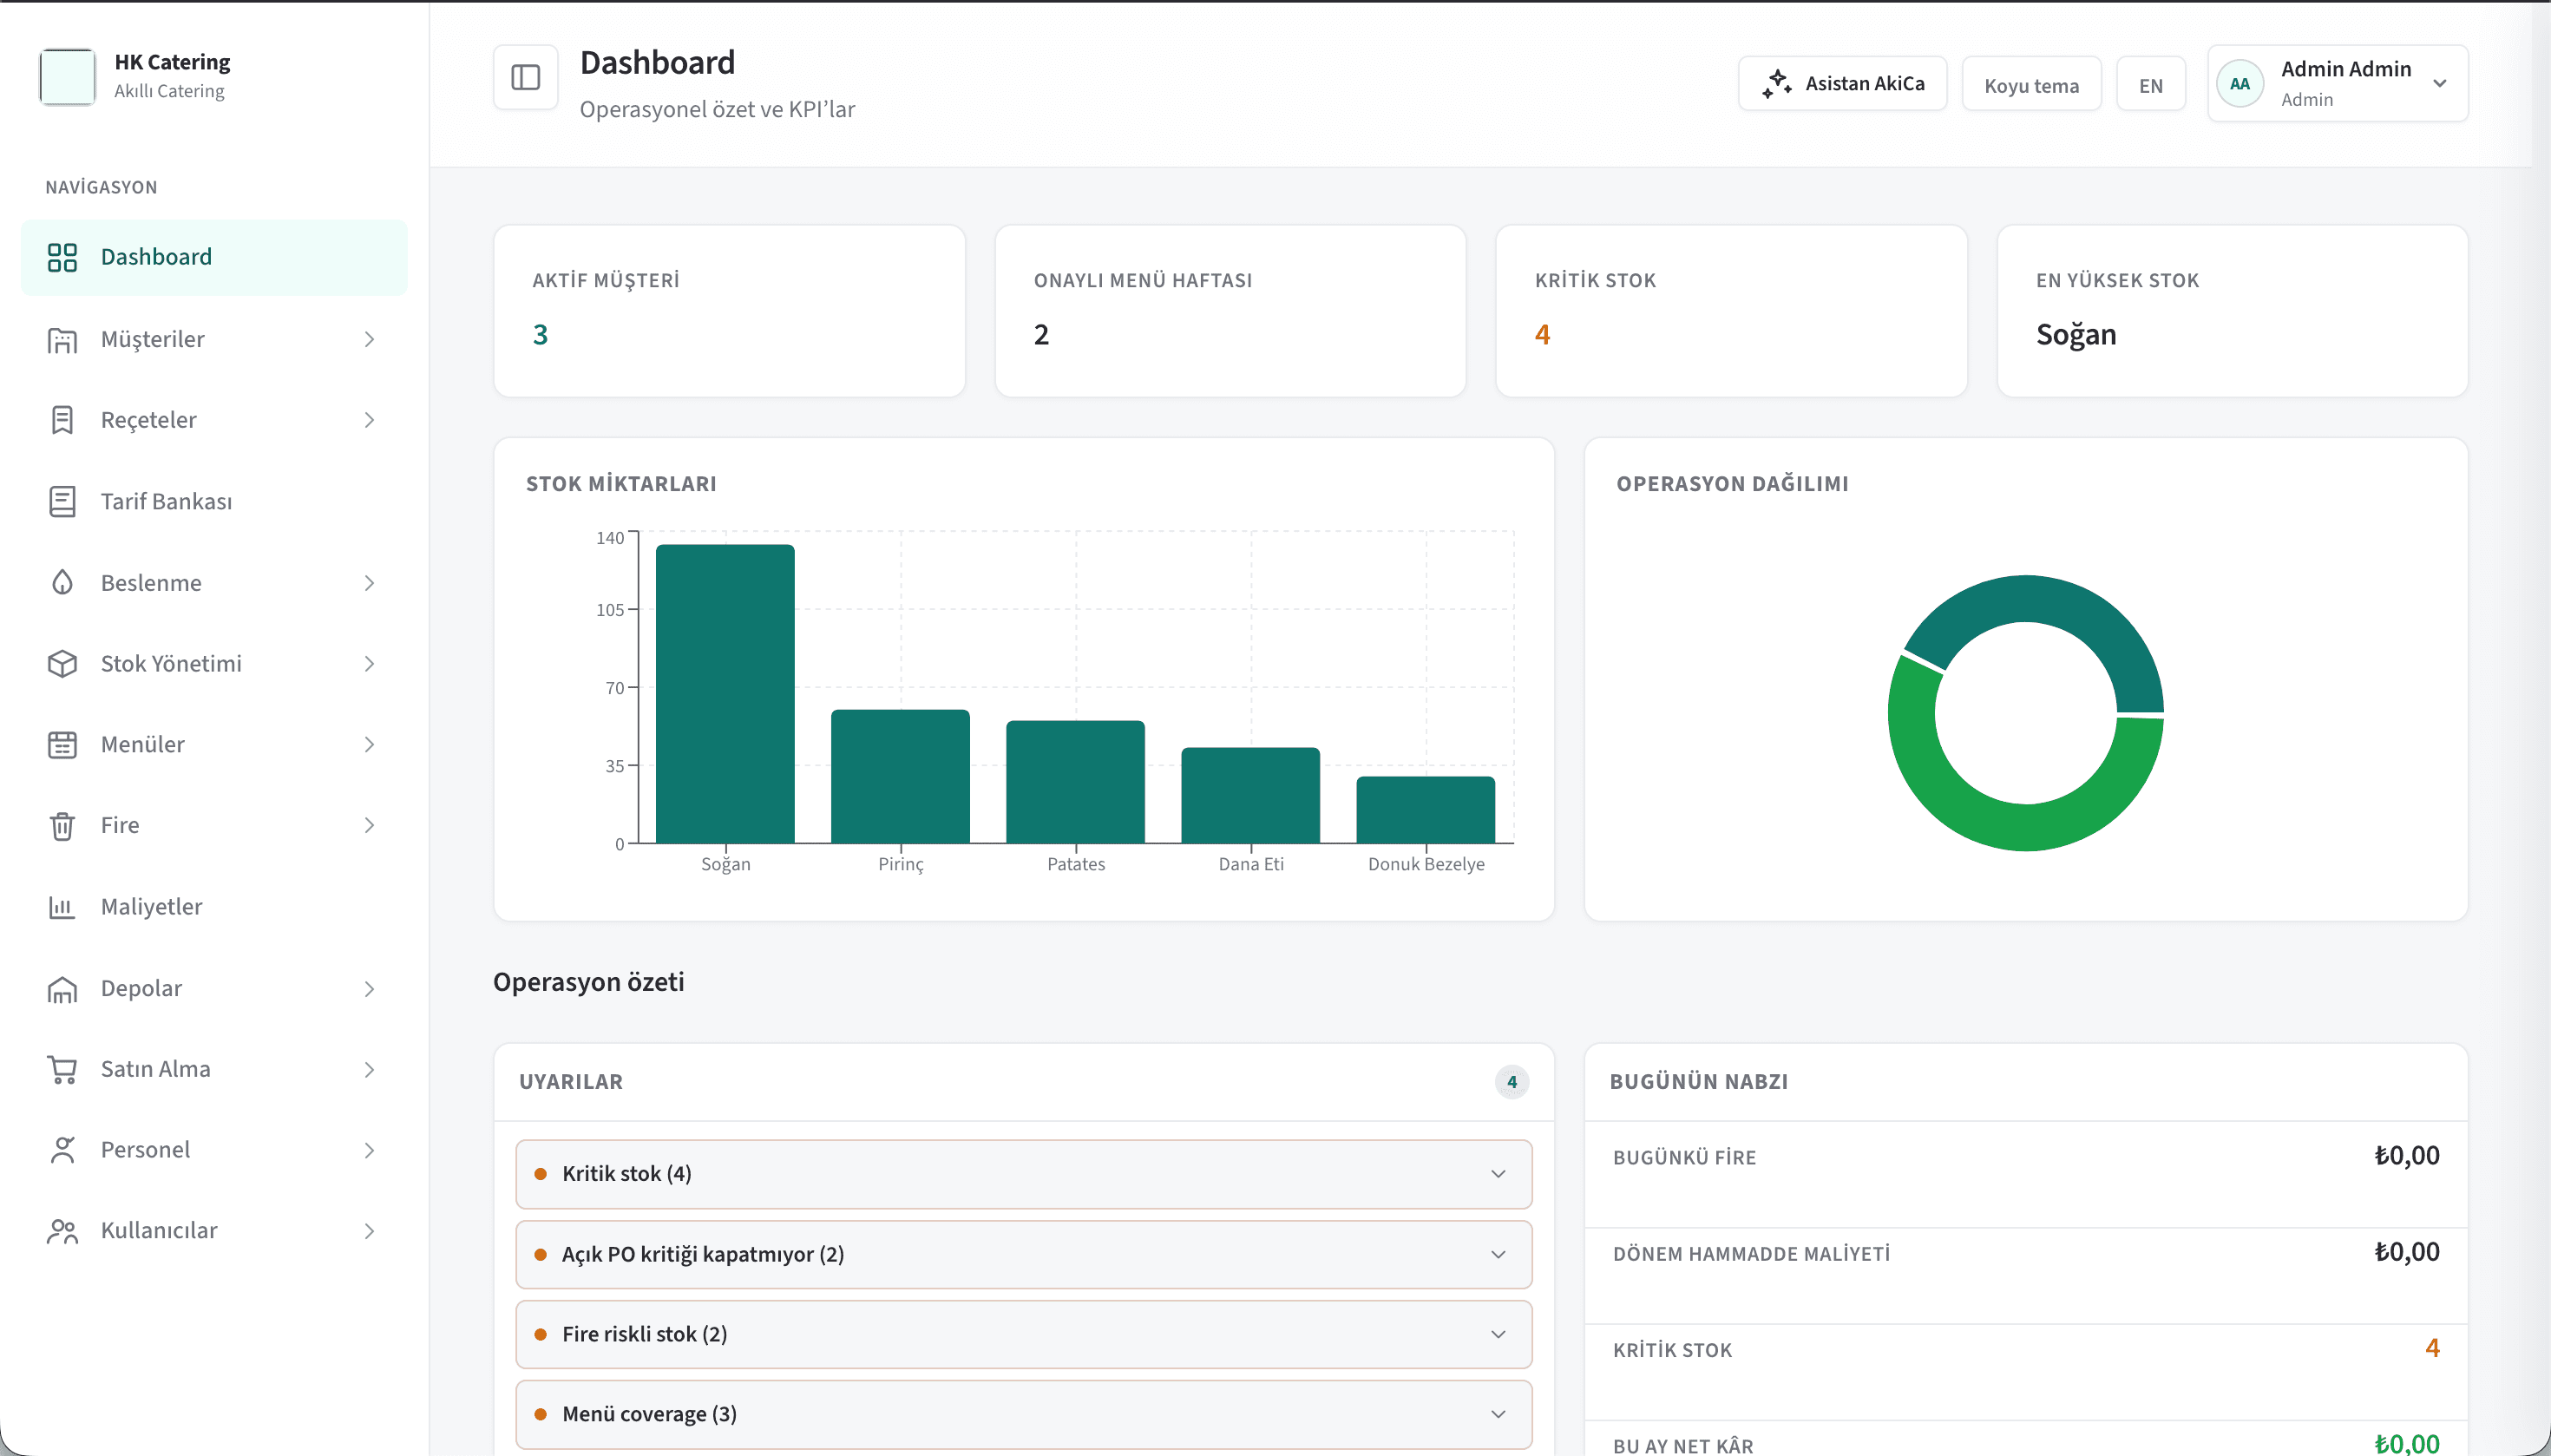Click the Dana Eti bar in chart

coord(1250,796)
